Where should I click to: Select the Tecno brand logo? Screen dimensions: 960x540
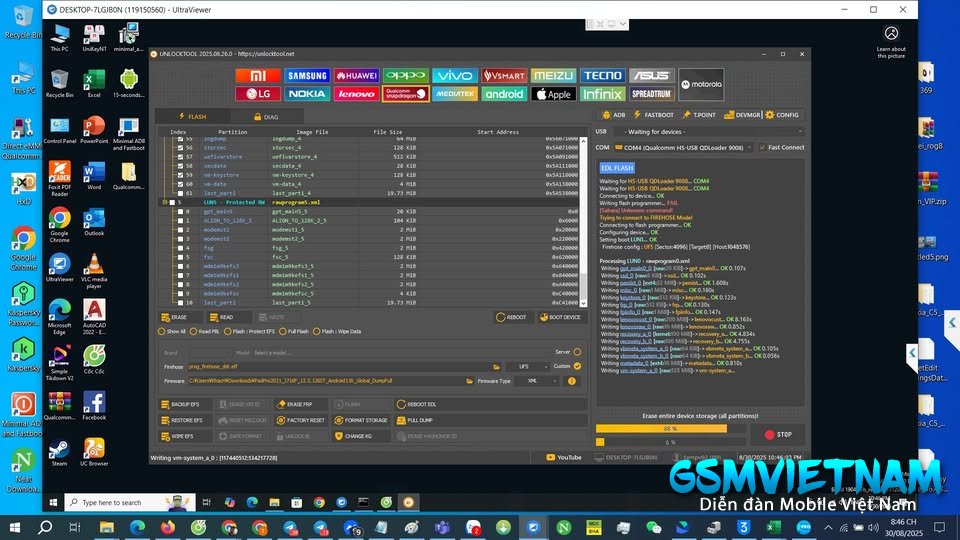(602, 76)
